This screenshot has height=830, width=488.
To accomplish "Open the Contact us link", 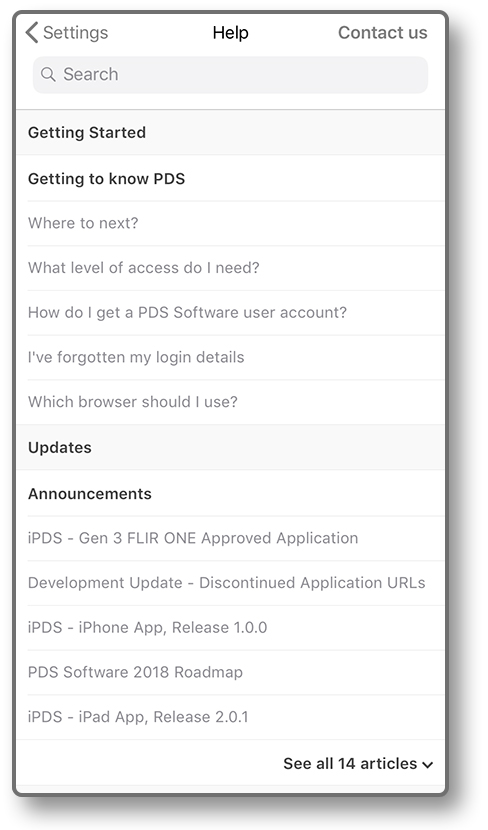I will pyautogui.click(x=383, y=33).
